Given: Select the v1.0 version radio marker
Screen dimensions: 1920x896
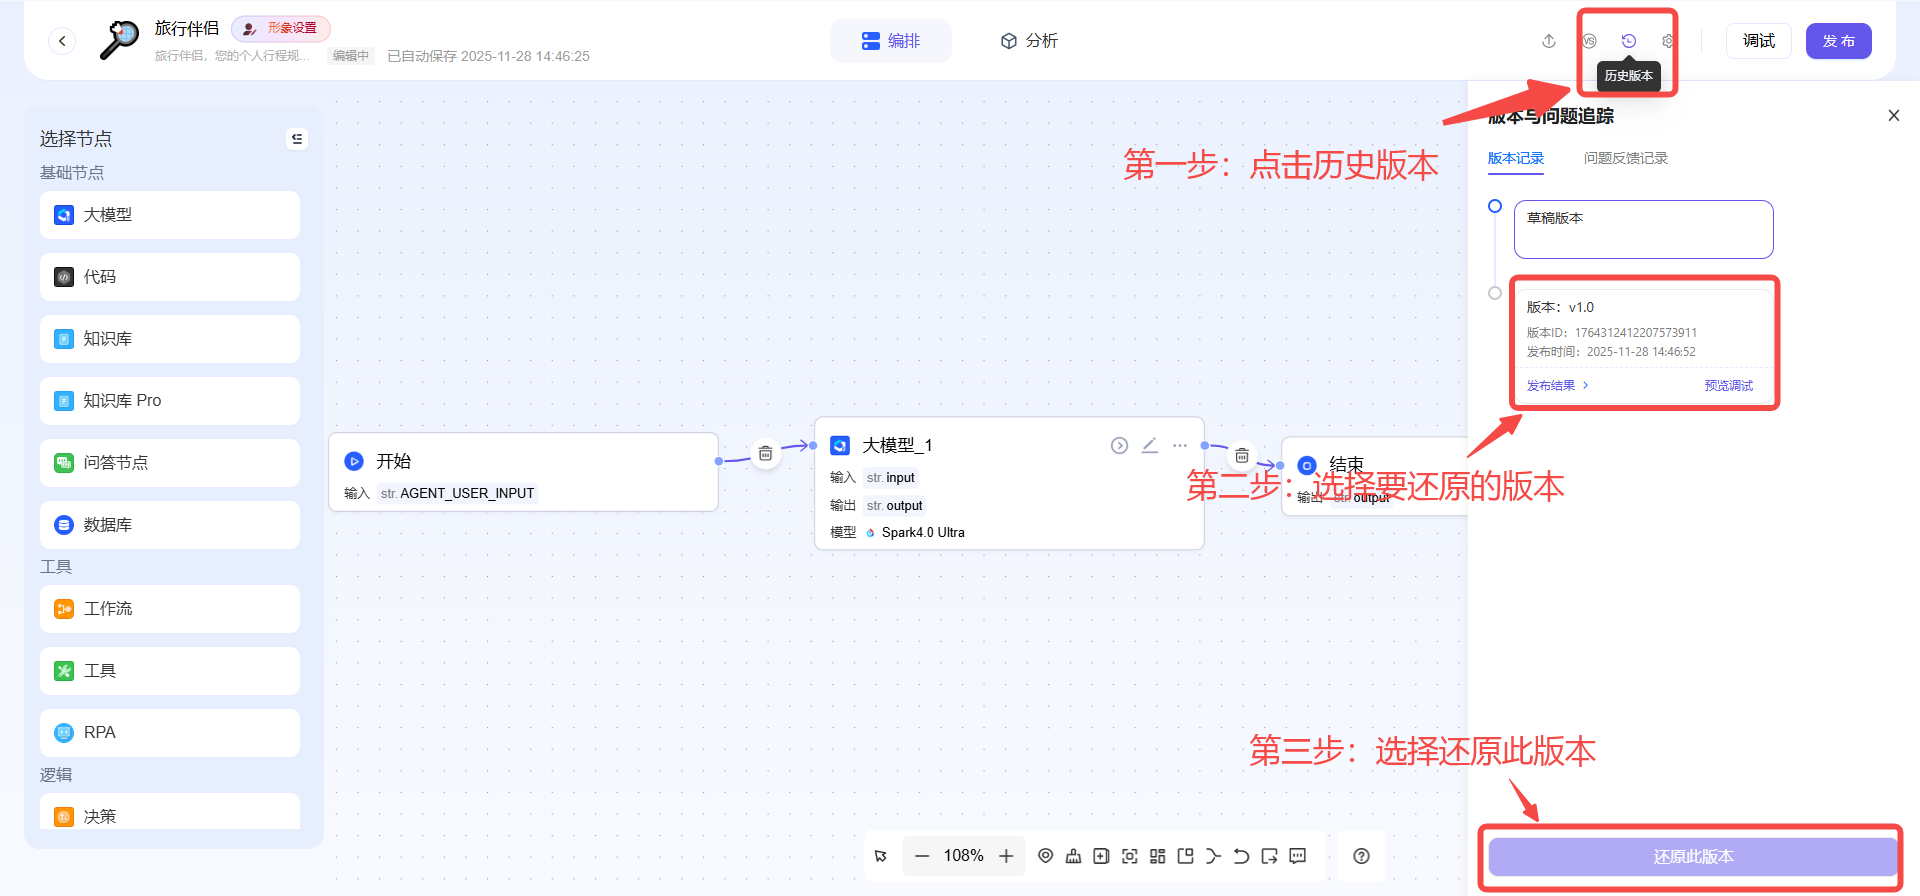Looking at the screenshot, I should [x=1495, y=293].
